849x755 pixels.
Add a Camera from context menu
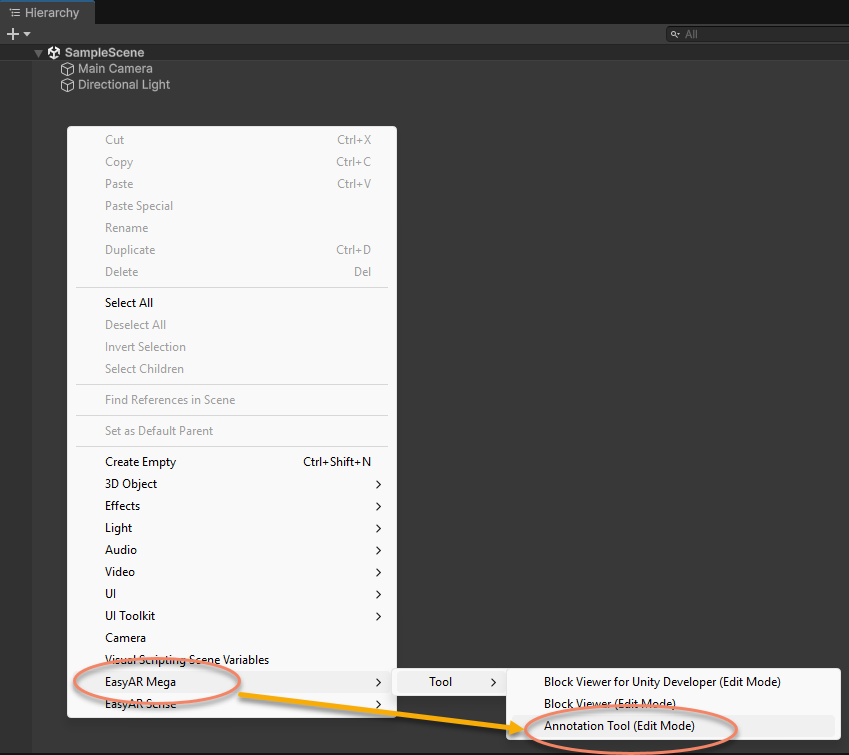coord(125,638)
